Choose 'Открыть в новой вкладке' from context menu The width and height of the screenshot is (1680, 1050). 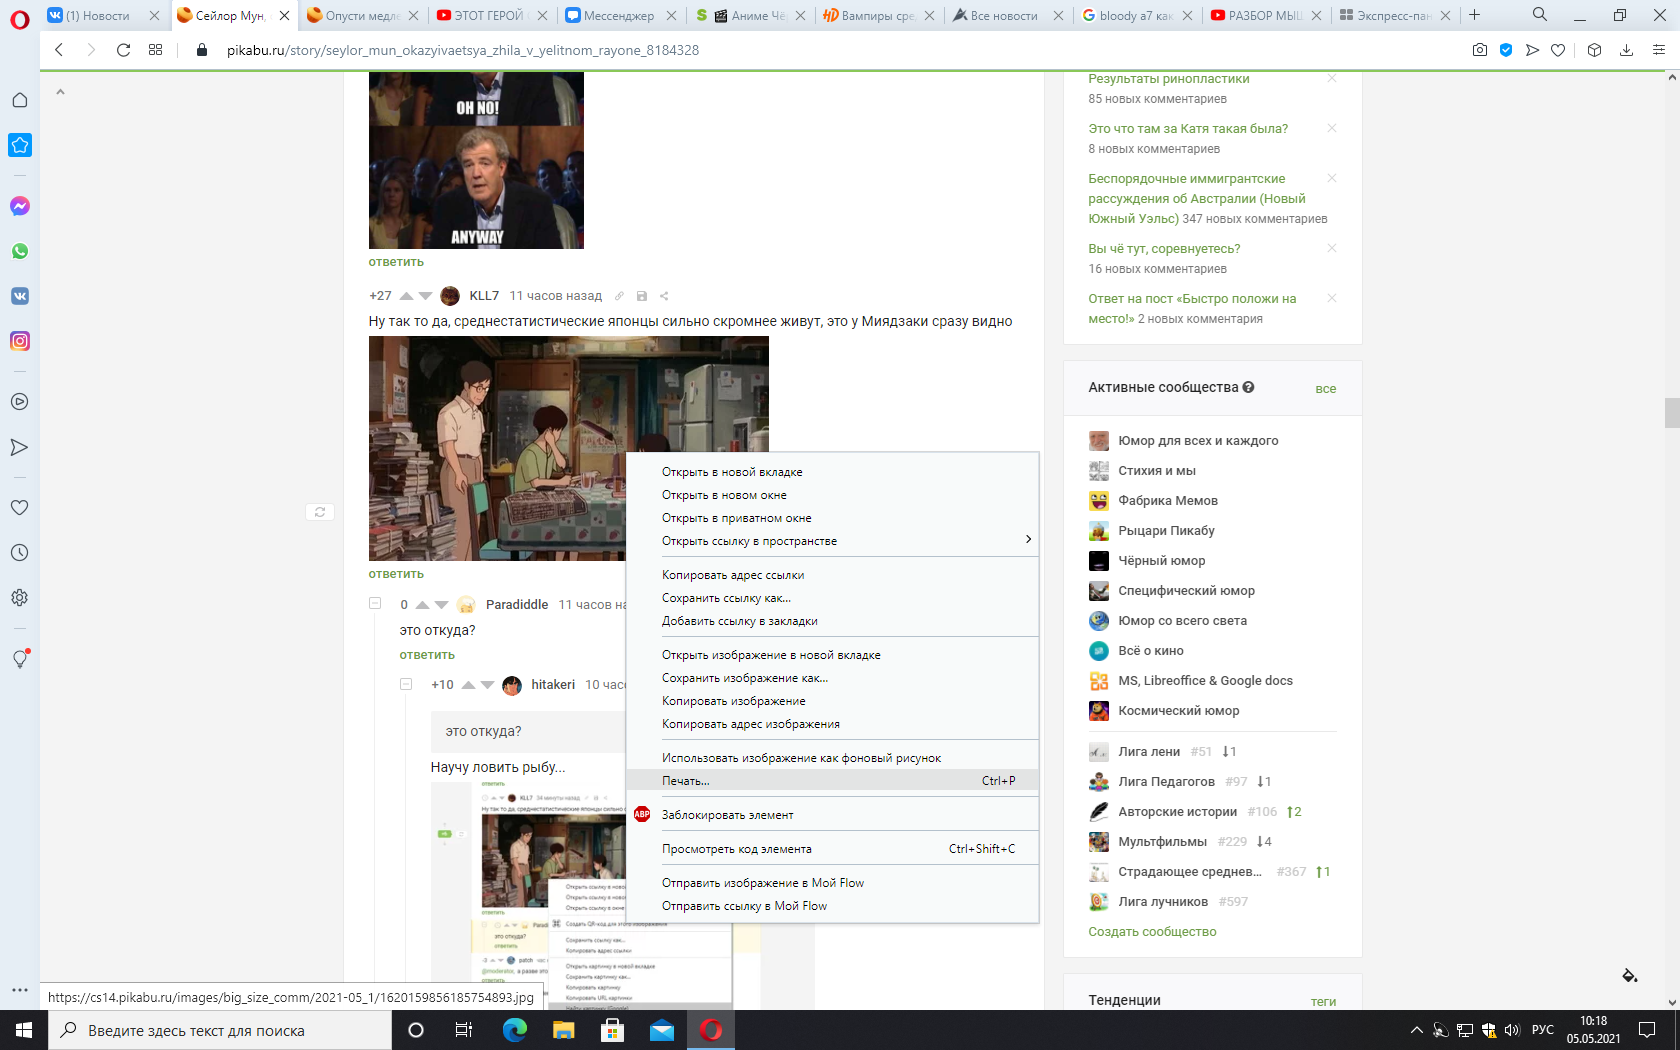pos(832,472)
